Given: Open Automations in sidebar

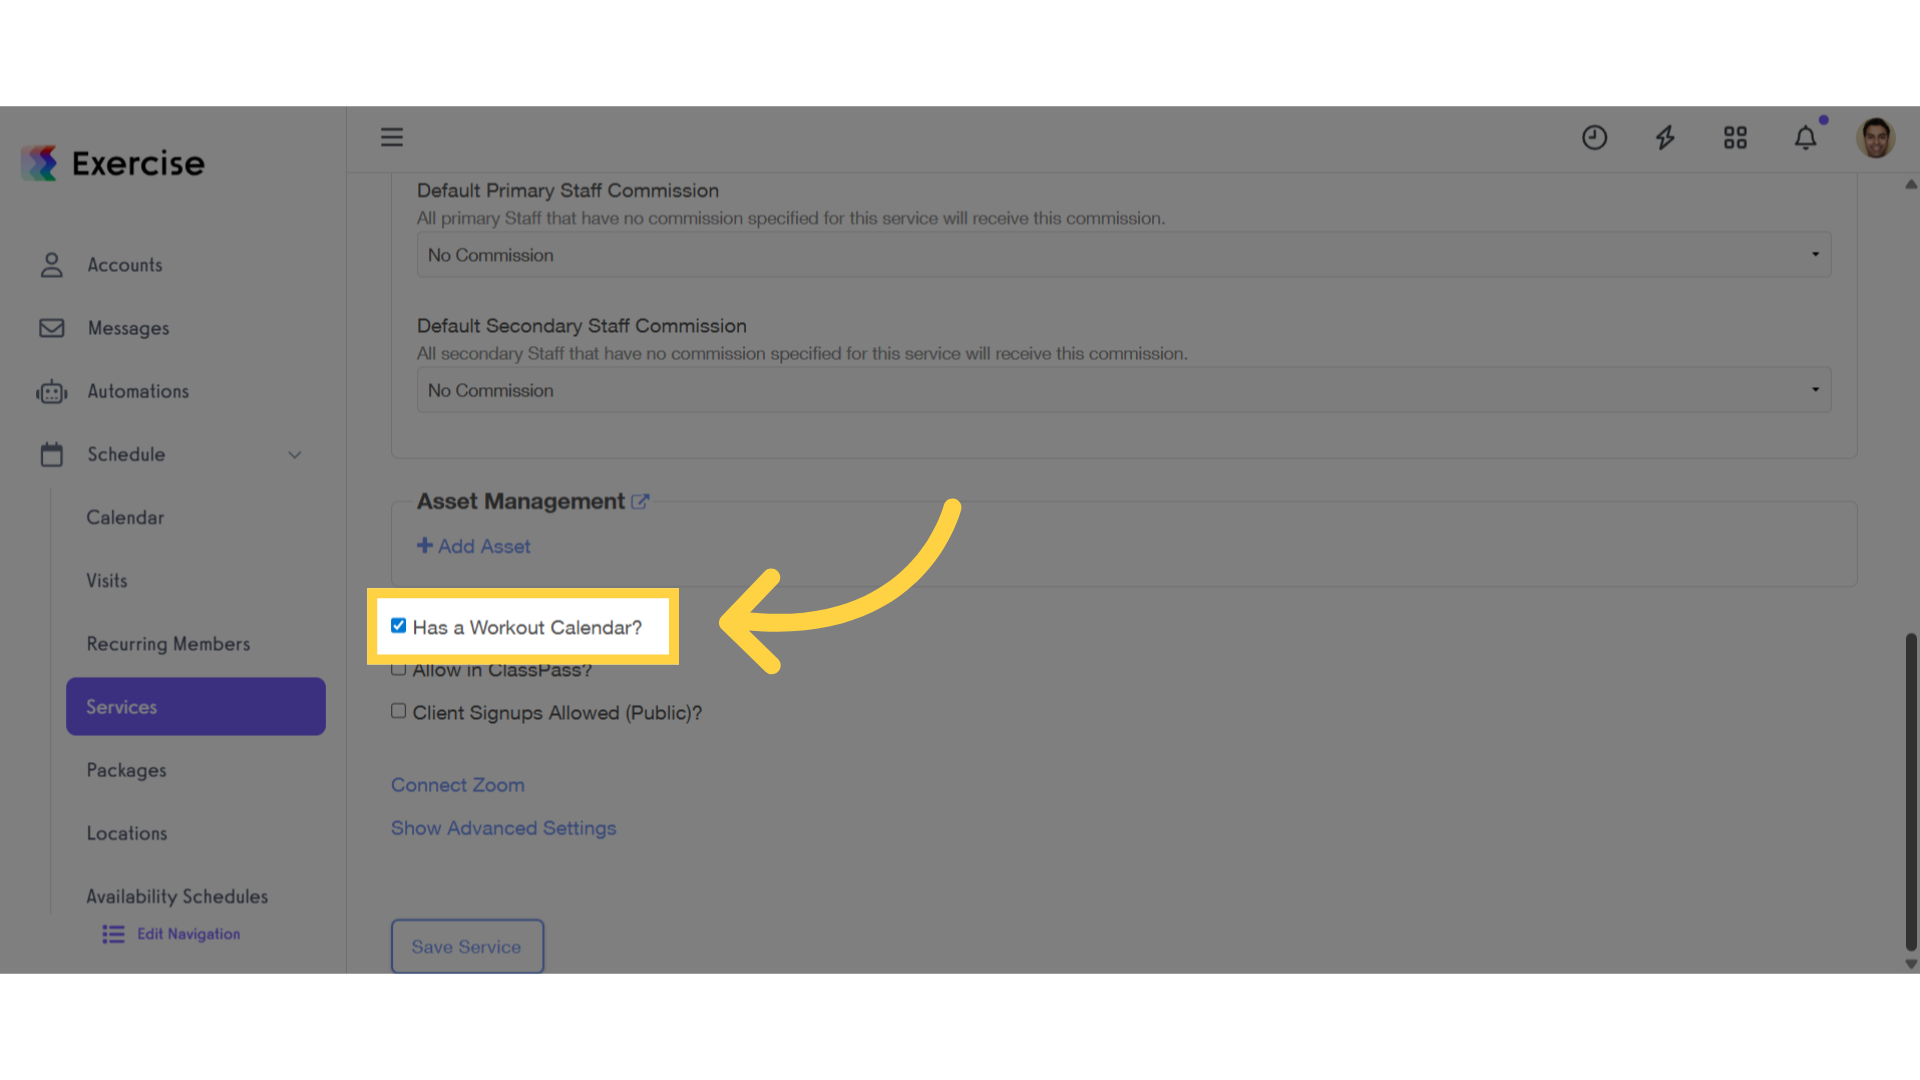Looking at the screenshot, I should click(x=138, y=392).
